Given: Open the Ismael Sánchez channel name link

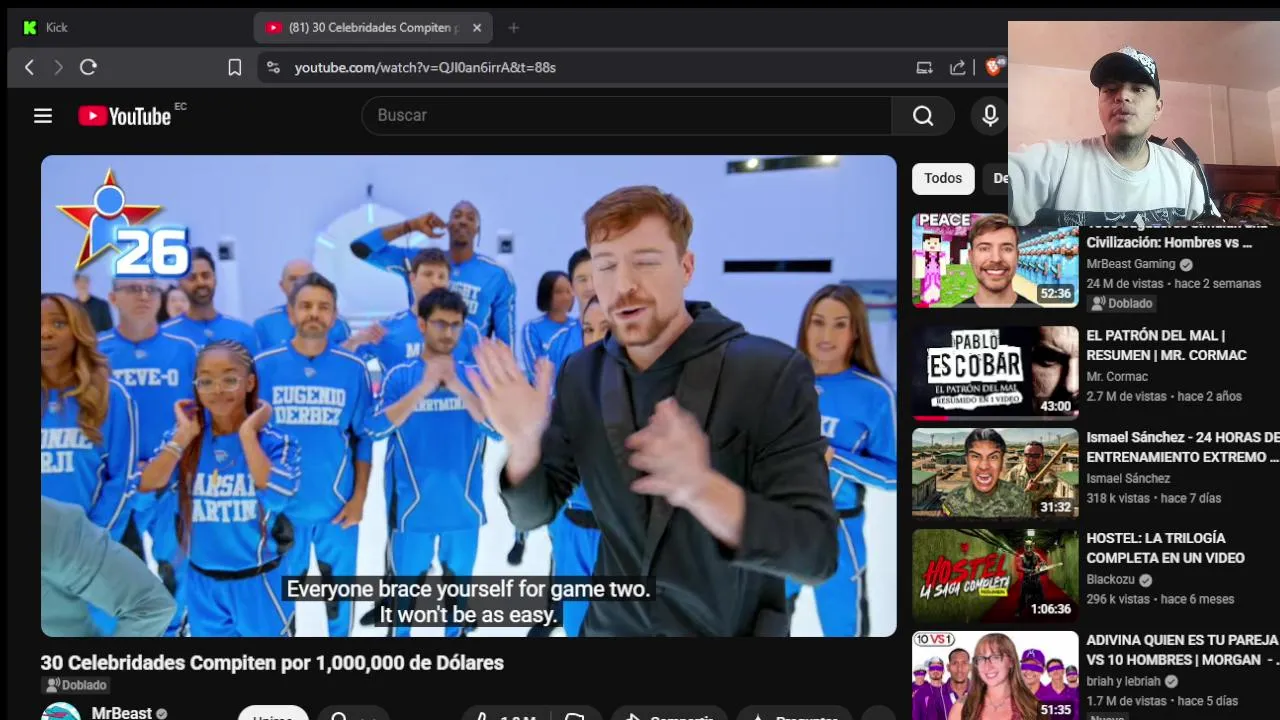Looking at the screenshot, I should click(1128, 479).
